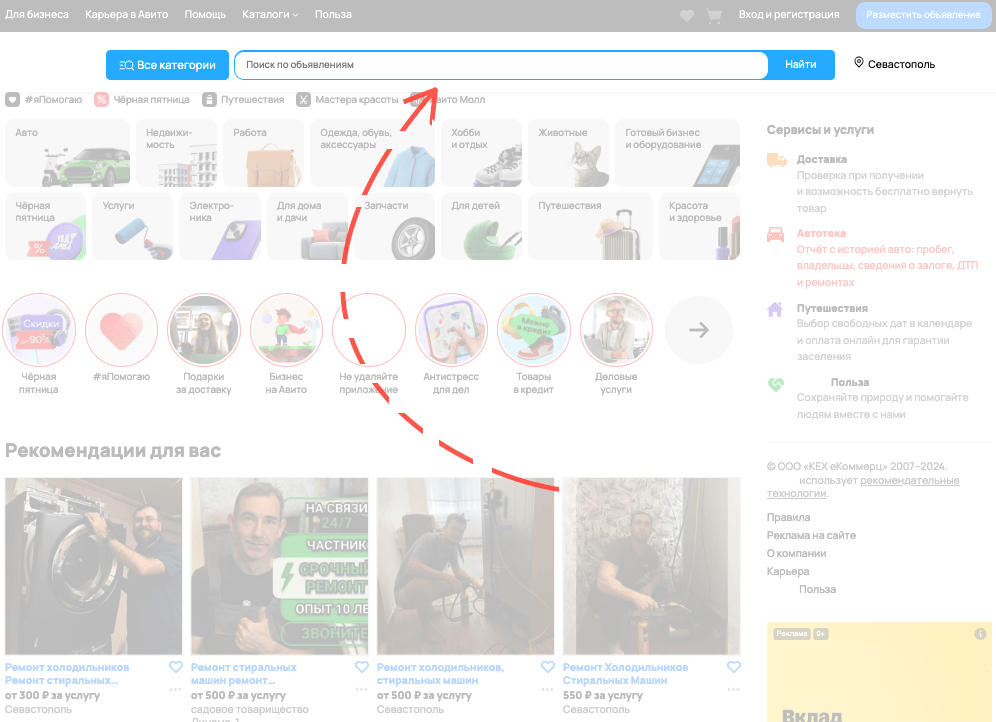Viewport: 996px width, 722px height.
Task: Click Автотека car icon in services
Action: click(x=776, y=234)
